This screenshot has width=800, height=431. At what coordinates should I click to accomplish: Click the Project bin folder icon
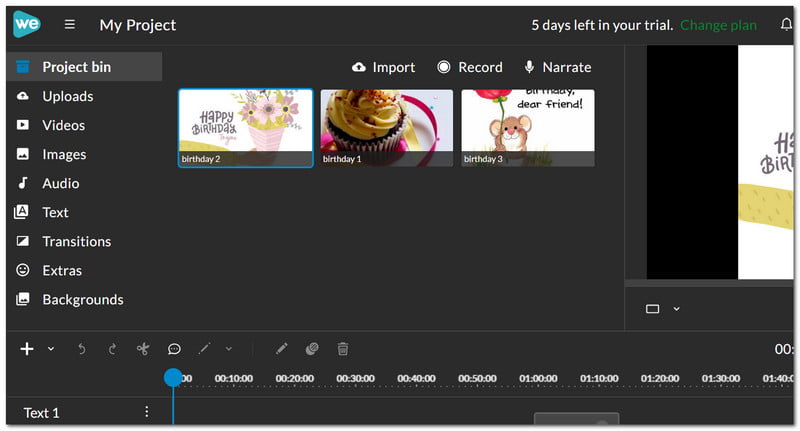pos(22,67)
